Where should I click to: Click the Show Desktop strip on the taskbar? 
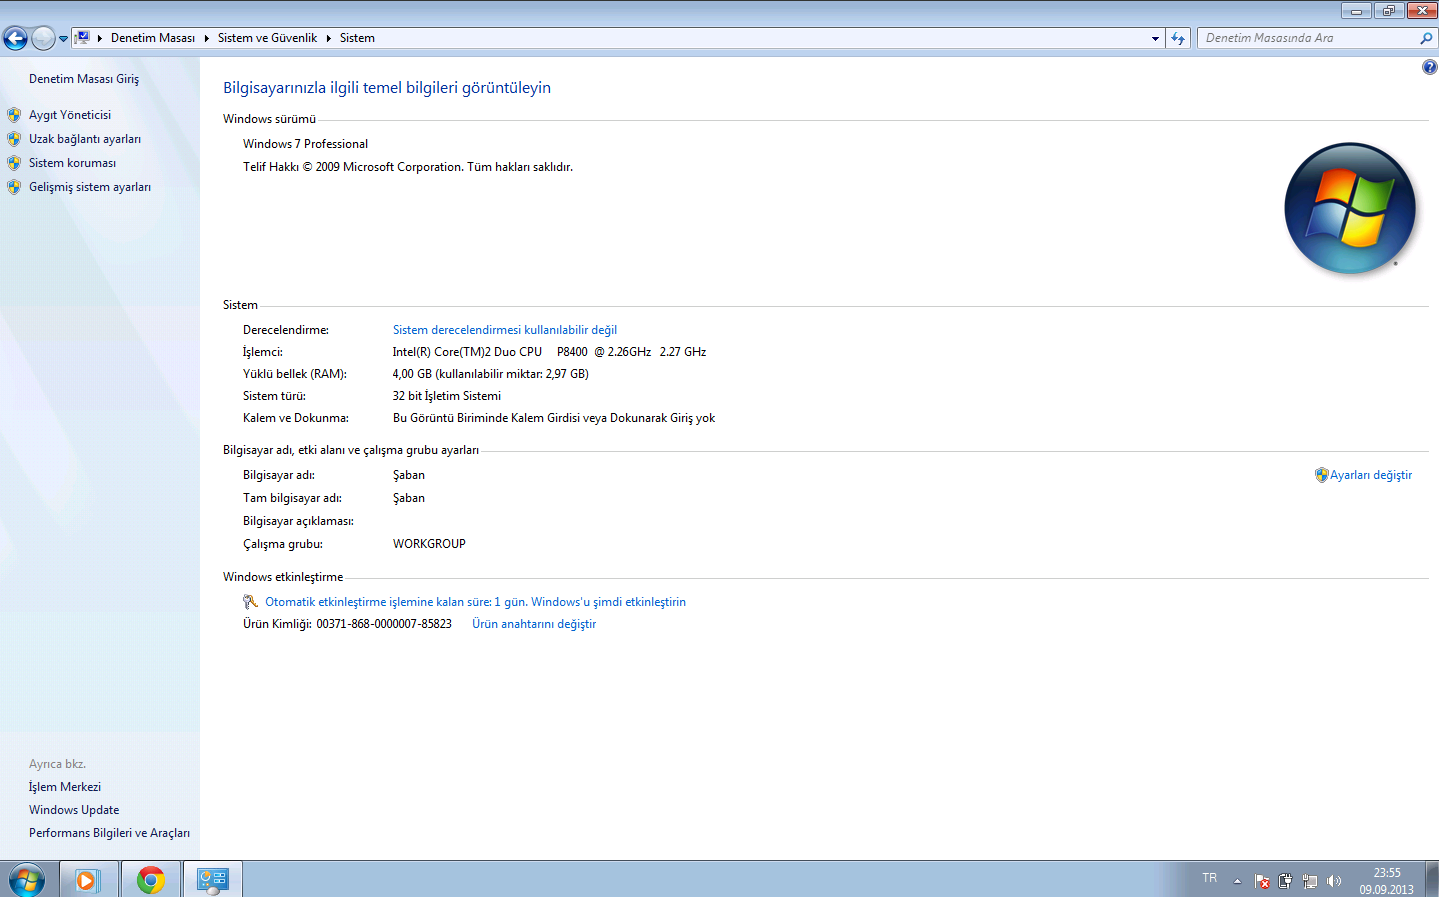pos(1431,880)
